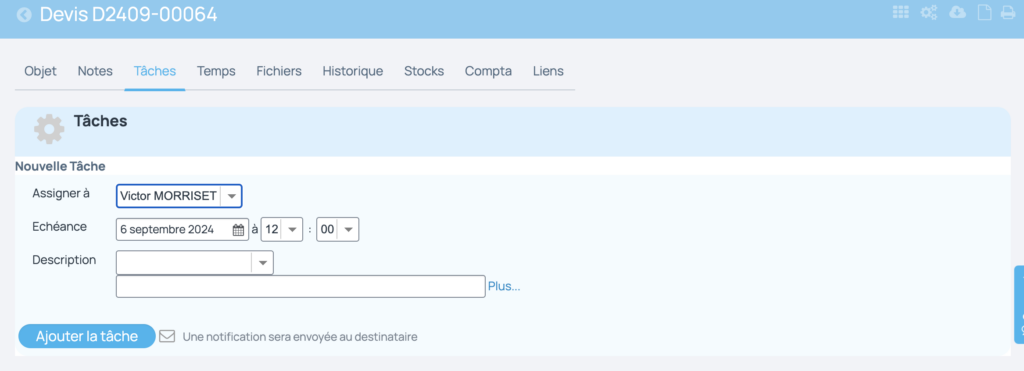Image resolution: width=1024 pixels, height=371 pixels.
Task: Click the Plus... link
Action: click(504, 287)
